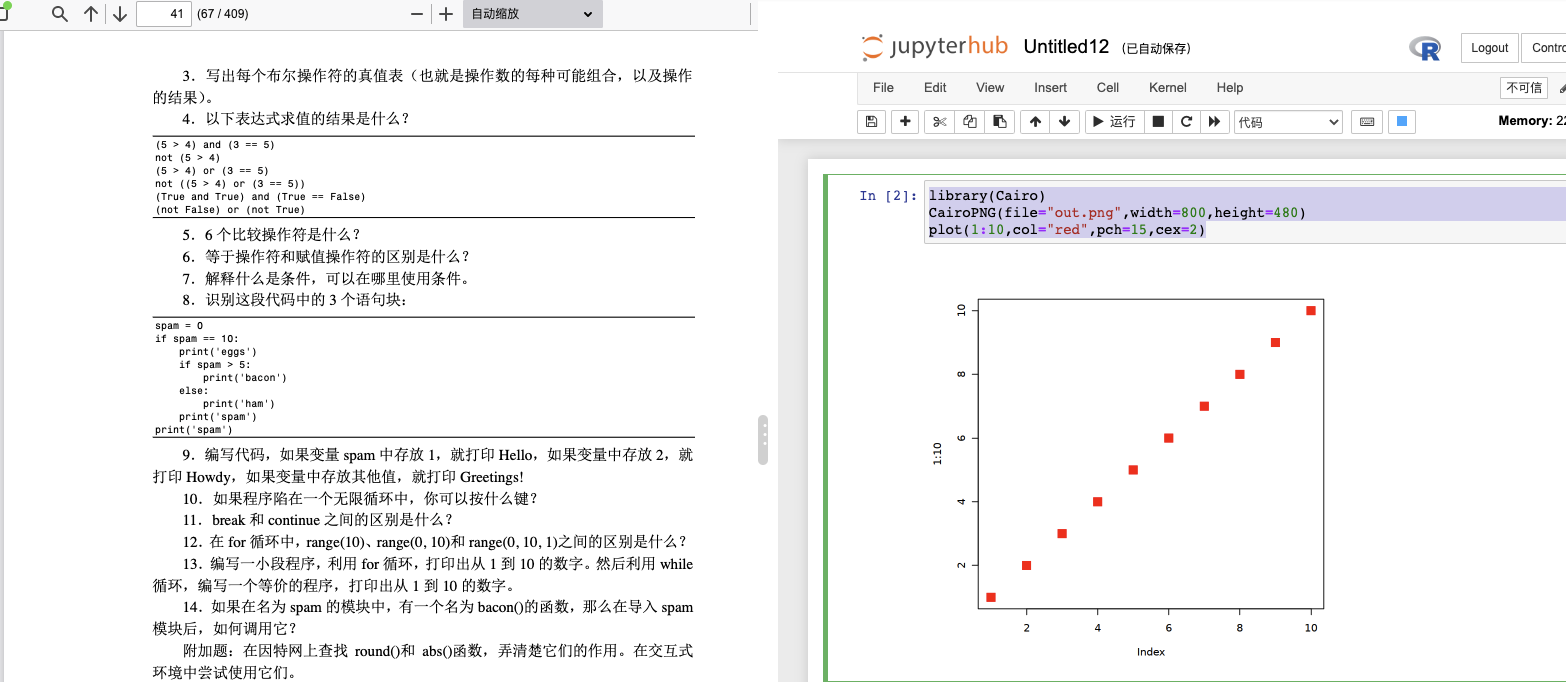This screenshot has width=1566, height=682.
Task: Open the View menu in Jupyter
Action: click(x=990, y=88)
